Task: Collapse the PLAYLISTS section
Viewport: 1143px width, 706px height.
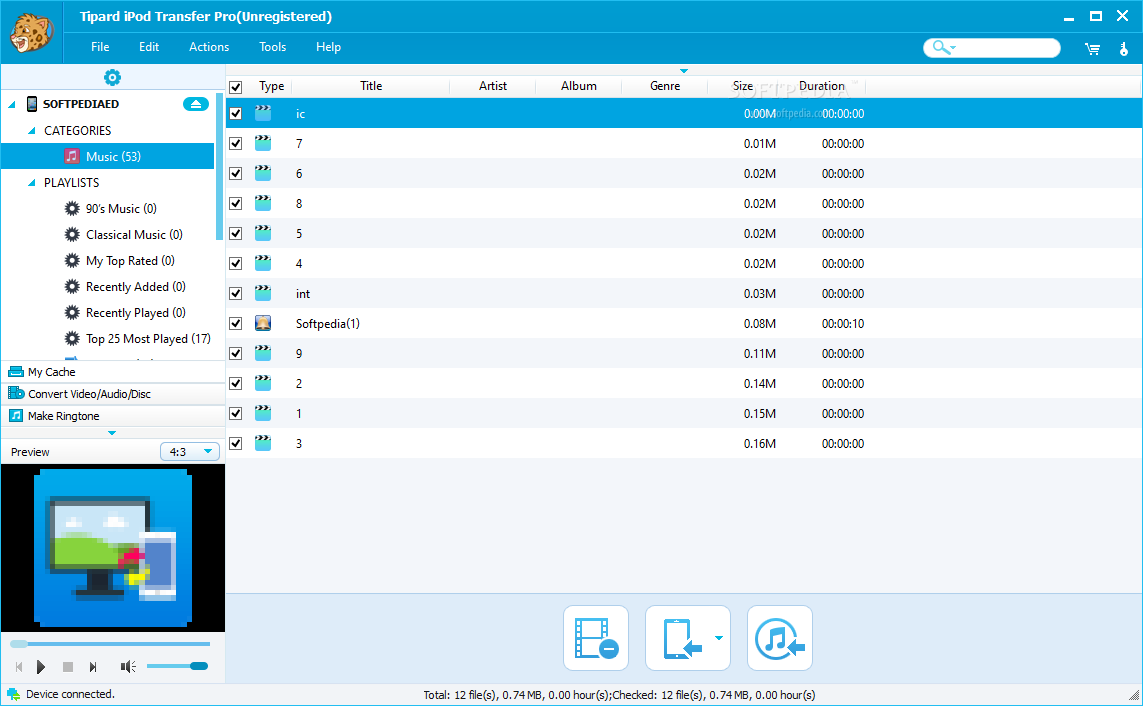Action: tap(31, 183)
